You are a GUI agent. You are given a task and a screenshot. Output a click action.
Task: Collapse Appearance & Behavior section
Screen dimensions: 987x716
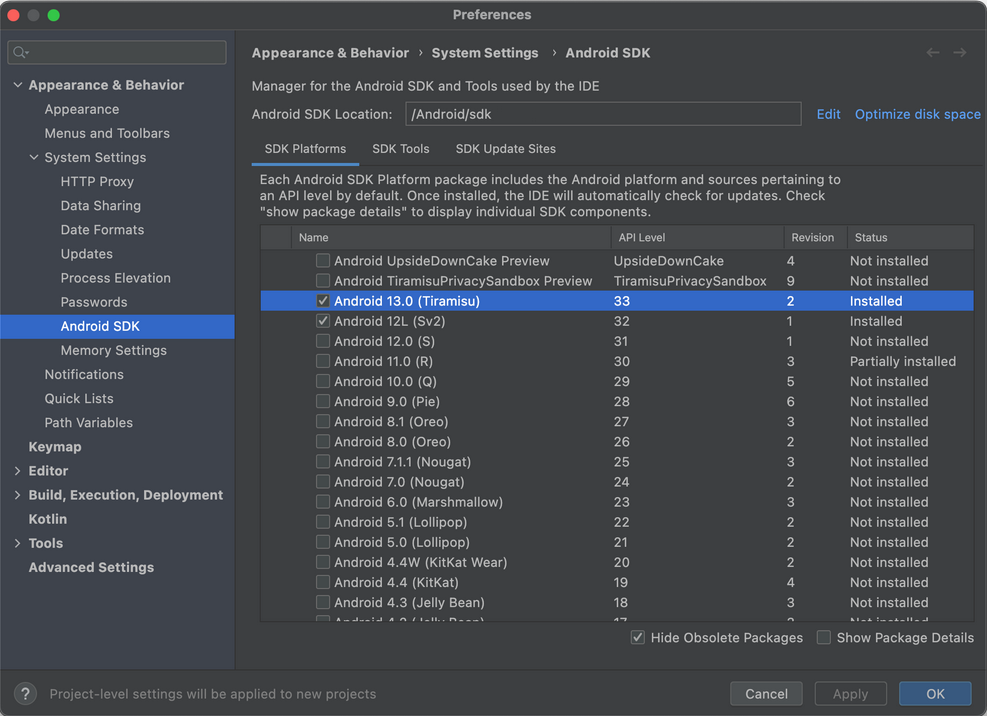click(x=18, y=85)
